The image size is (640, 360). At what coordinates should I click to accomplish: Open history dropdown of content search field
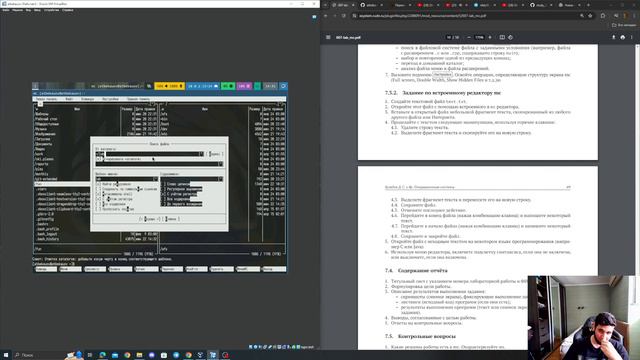point(220,179)
